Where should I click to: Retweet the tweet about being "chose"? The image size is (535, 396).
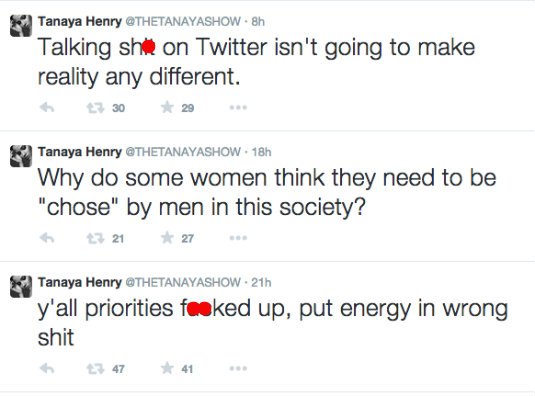[x=95, y=238]
